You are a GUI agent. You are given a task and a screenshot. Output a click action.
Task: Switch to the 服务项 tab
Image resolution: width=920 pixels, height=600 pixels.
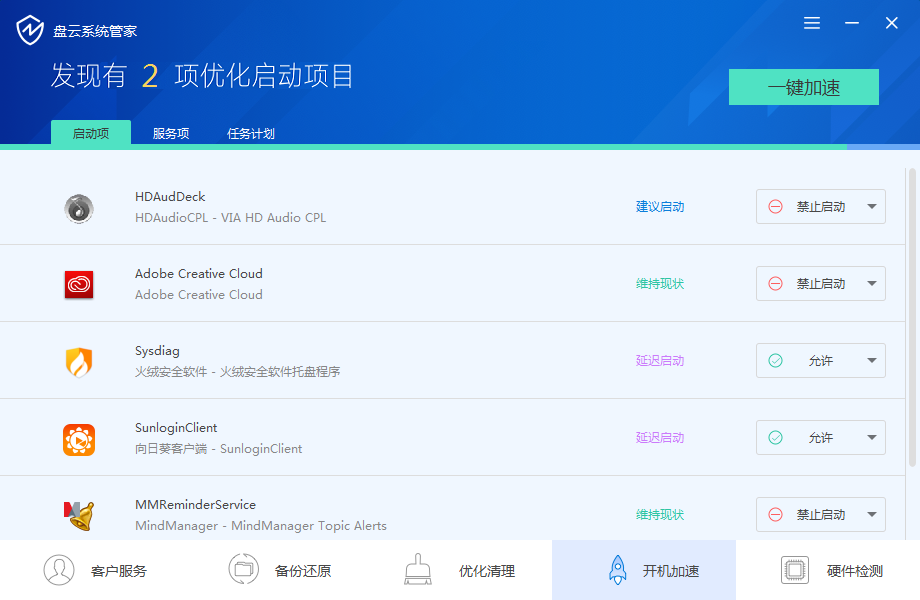click(171, 134)
